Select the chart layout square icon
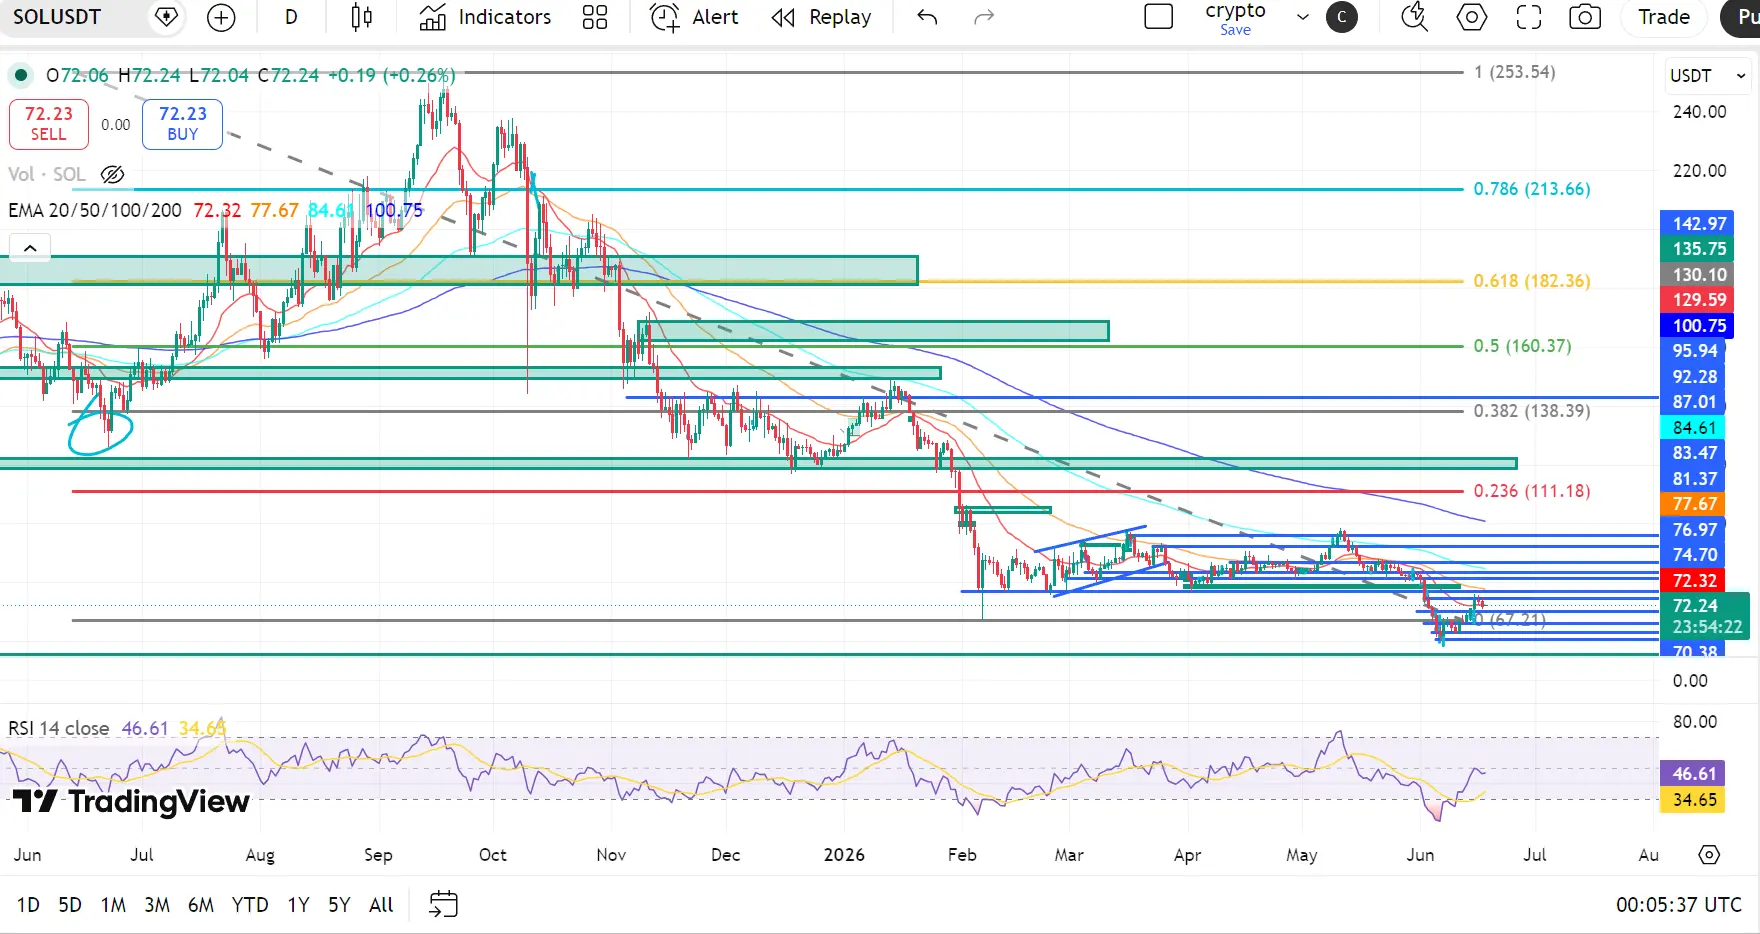The image size is (1760, 934). (x=1158, y=17)
